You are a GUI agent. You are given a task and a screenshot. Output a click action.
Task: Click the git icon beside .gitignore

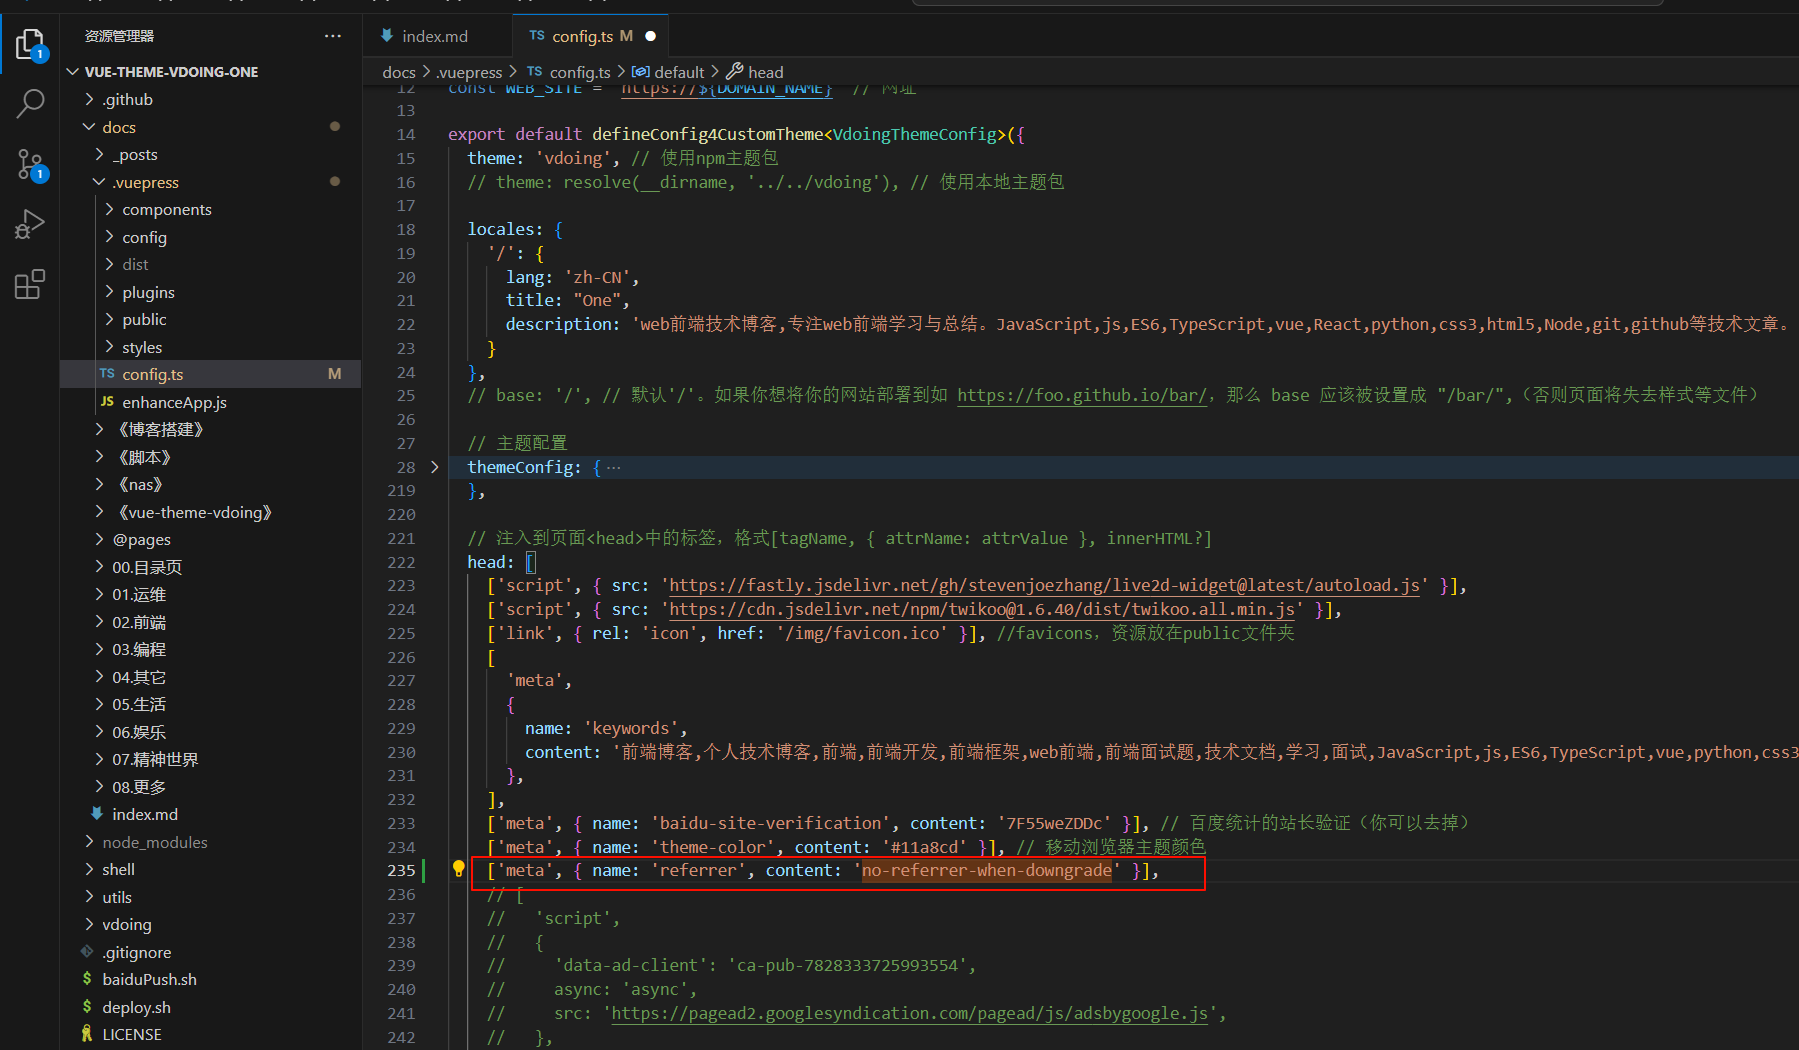click(x=87, y=952)
